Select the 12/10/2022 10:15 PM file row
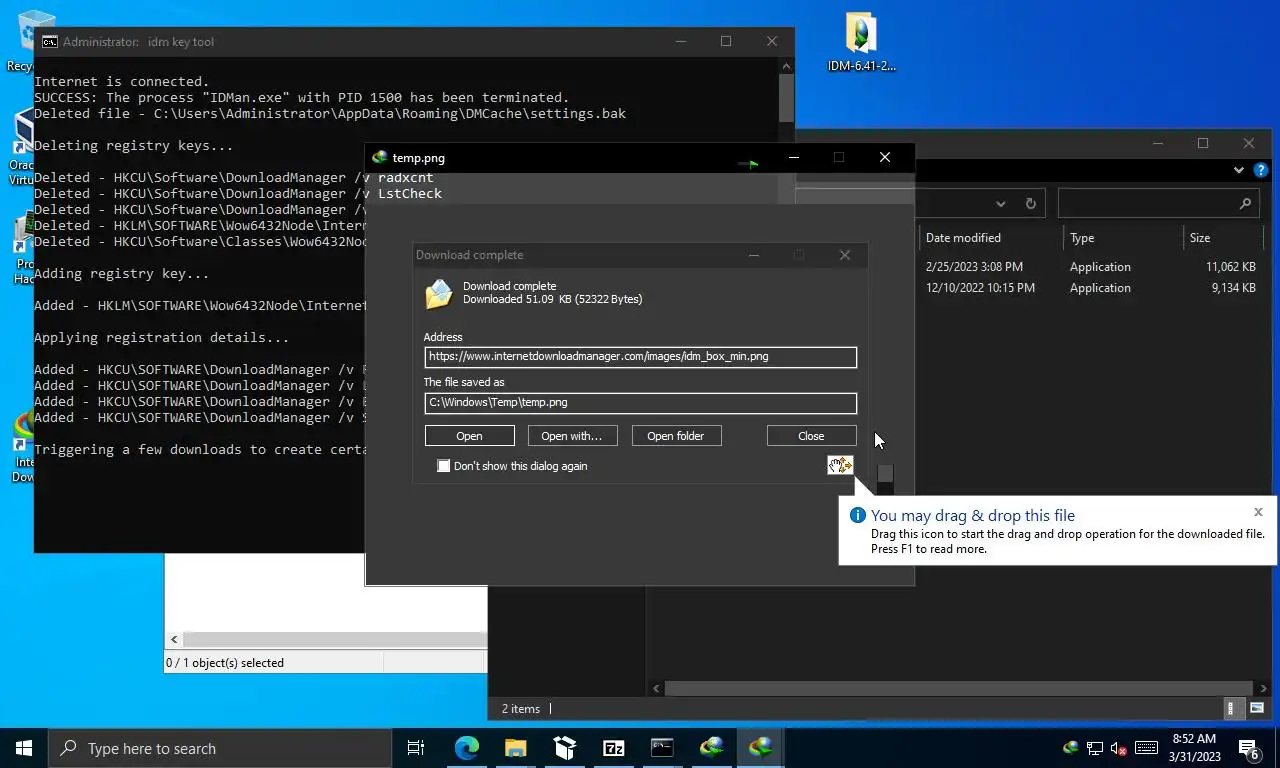Viewport: 1280px width, 768px height. tap(1088, 288)
